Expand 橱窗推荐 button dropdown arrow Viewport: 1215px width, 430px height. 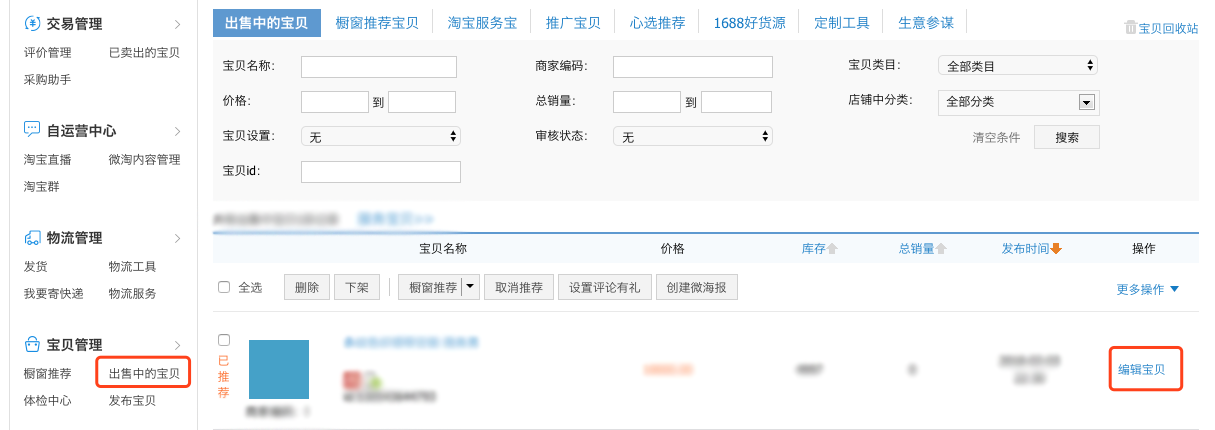[469, 287]
